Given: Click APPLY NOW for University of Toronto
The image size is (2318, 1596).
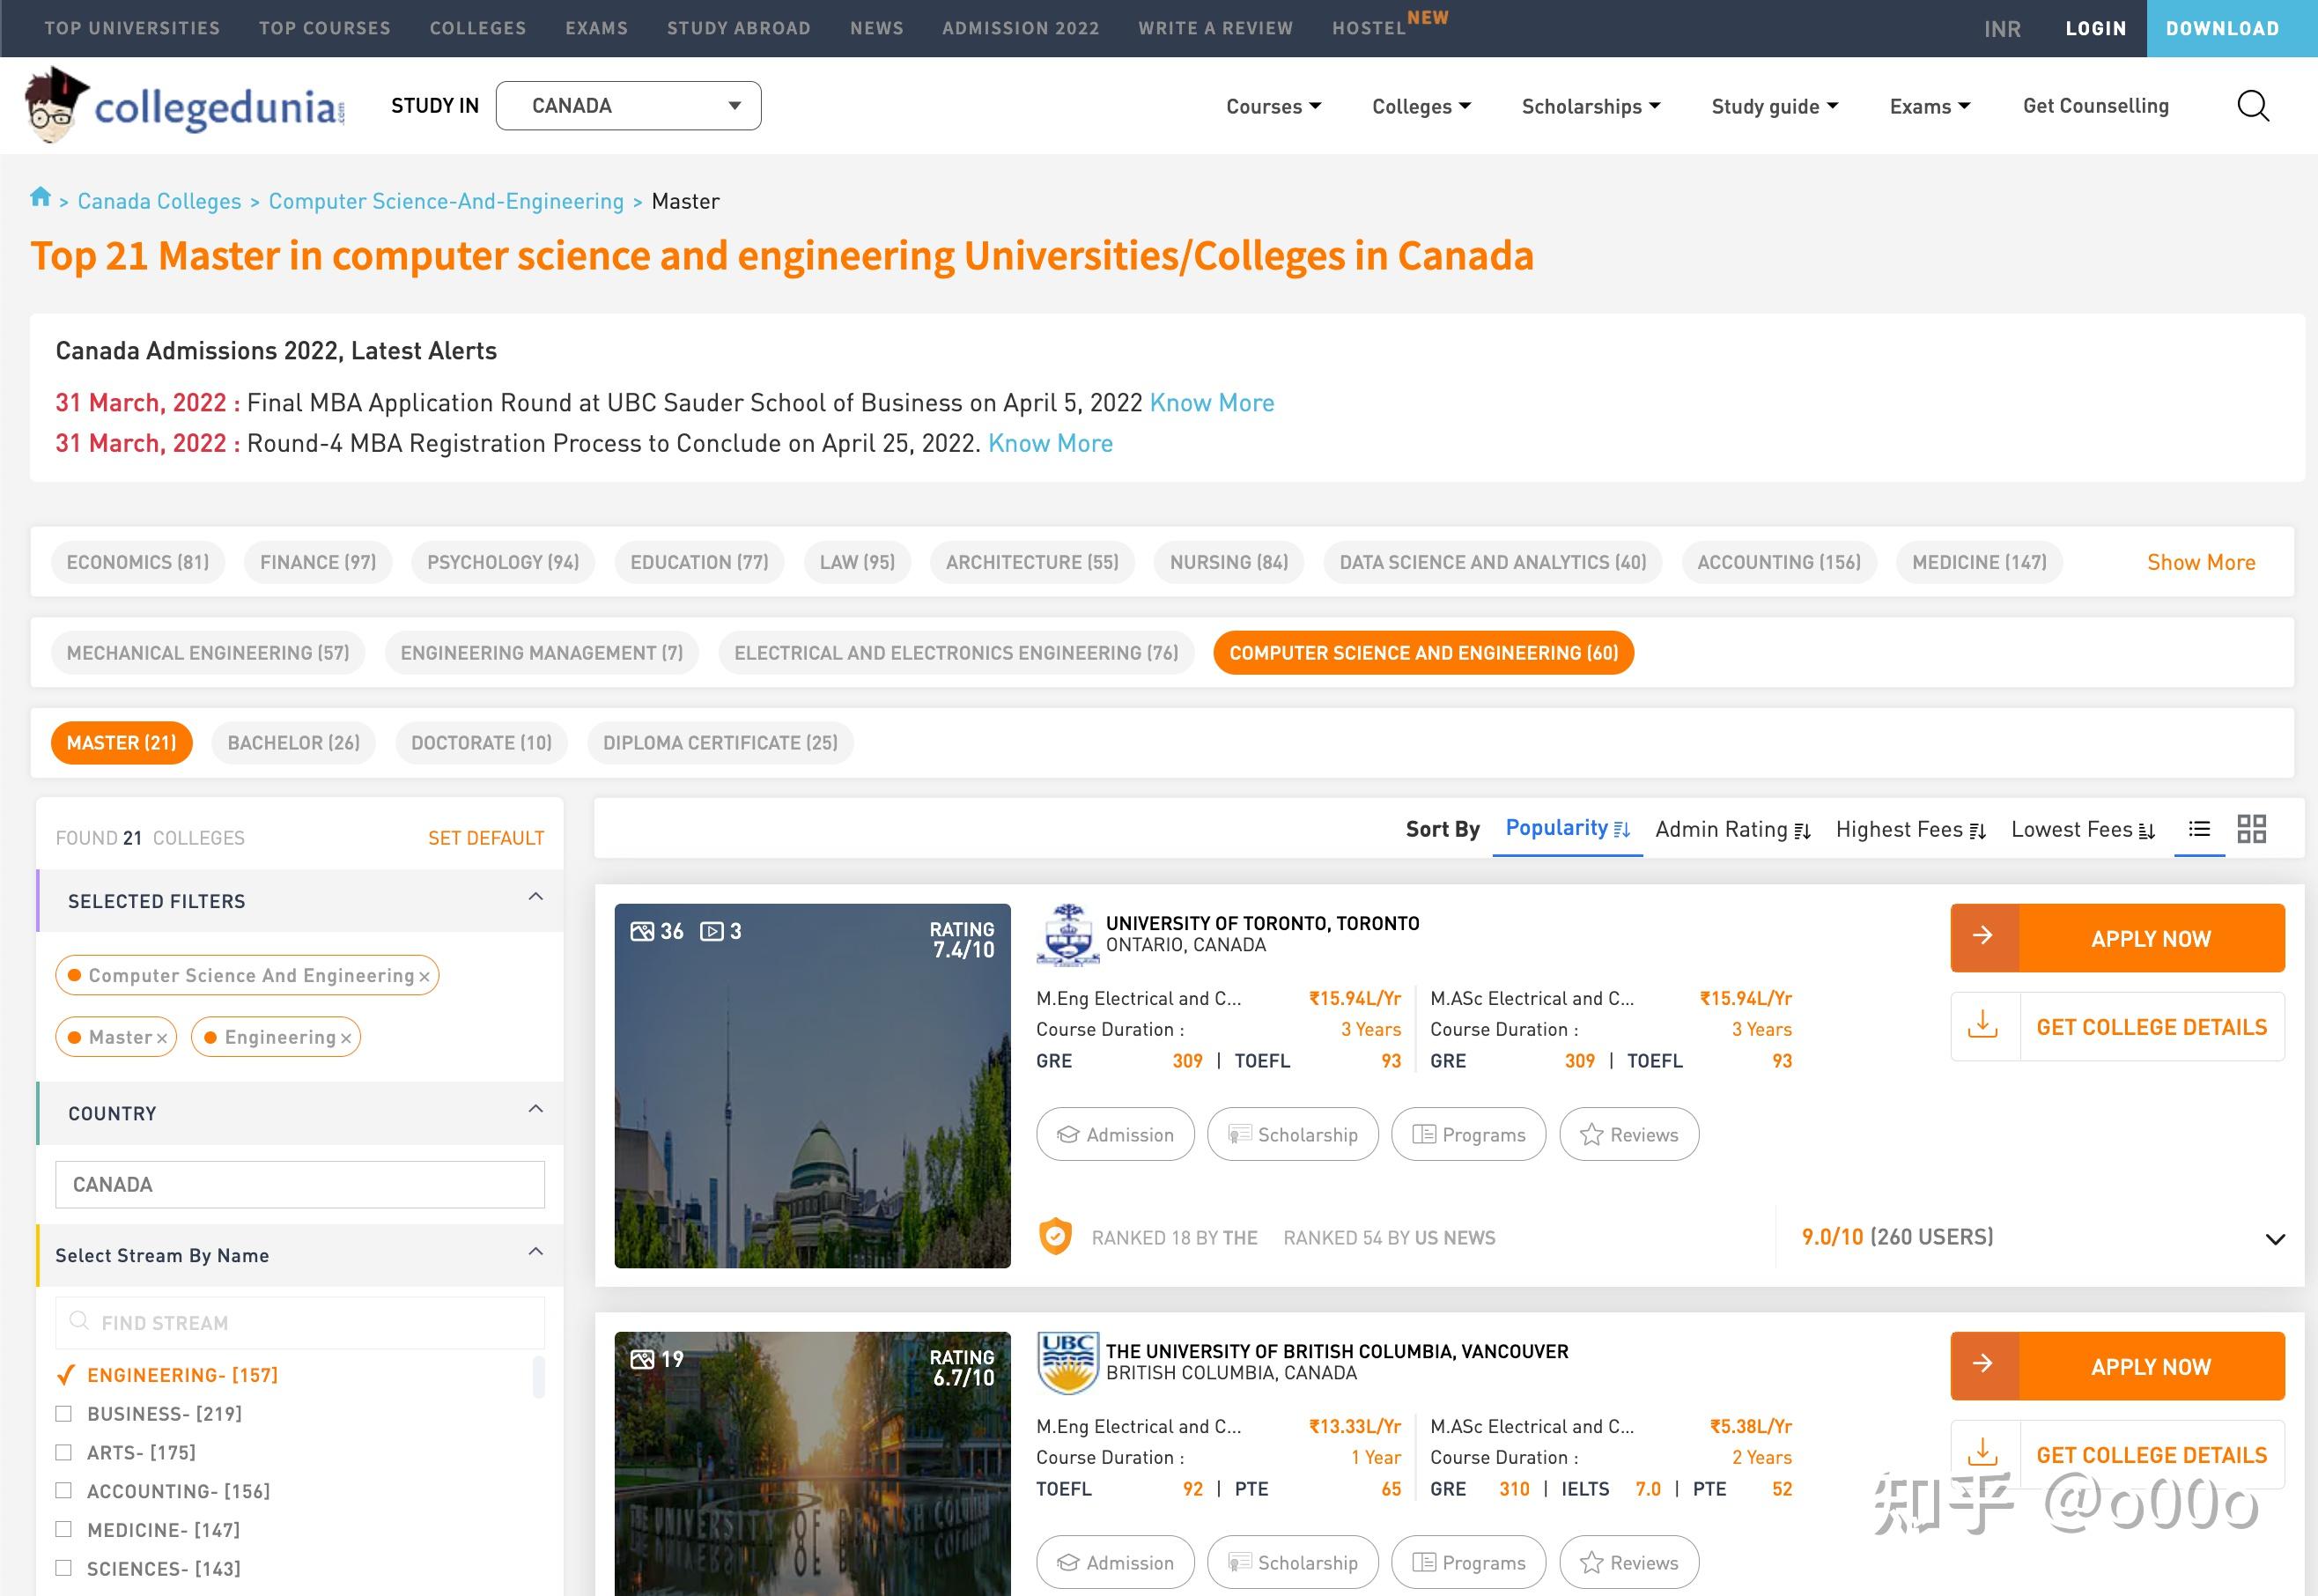Looking at the screenshot, I should [x=2117, y=938].
